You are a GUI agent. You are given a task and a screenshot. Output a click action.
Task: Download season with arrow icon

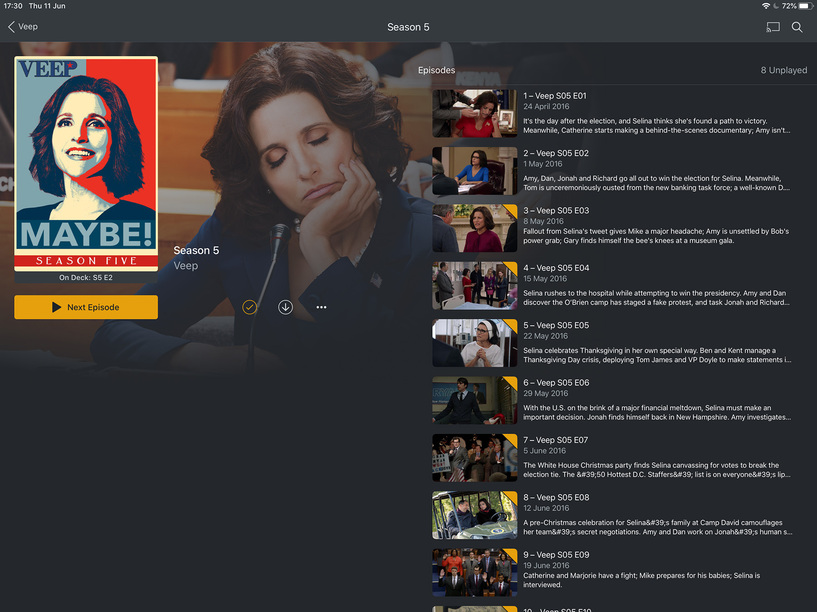[285, 307]
